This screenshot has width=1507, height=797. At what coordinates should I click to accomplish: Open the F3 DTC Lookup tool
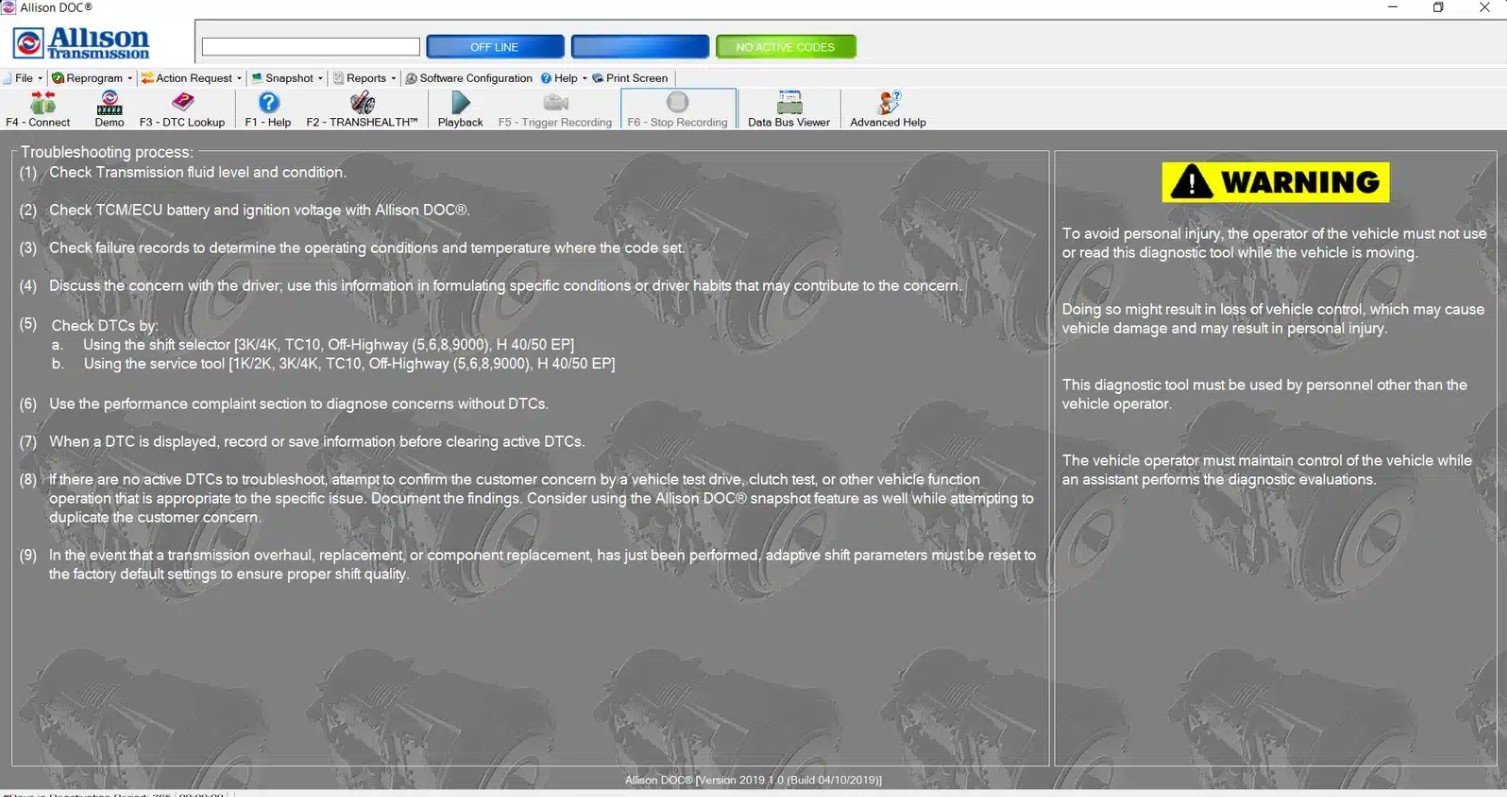click(183, 107)
